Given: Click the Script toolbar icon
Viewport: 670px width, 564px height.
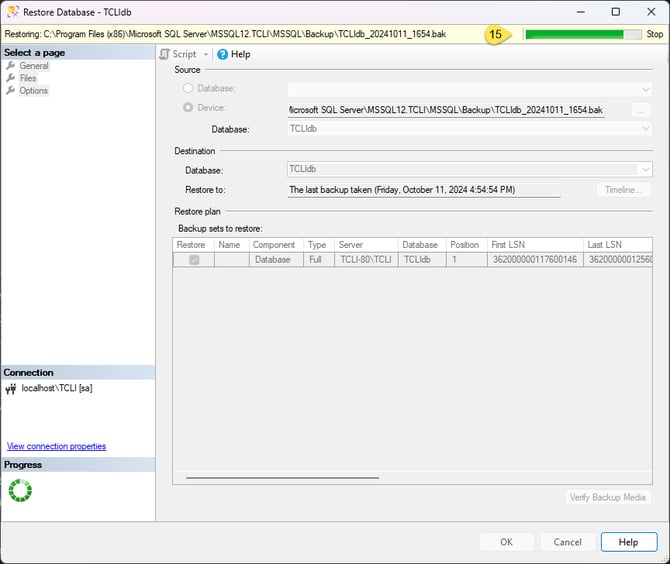Looking at the screenshot, I should pos(165,54).
